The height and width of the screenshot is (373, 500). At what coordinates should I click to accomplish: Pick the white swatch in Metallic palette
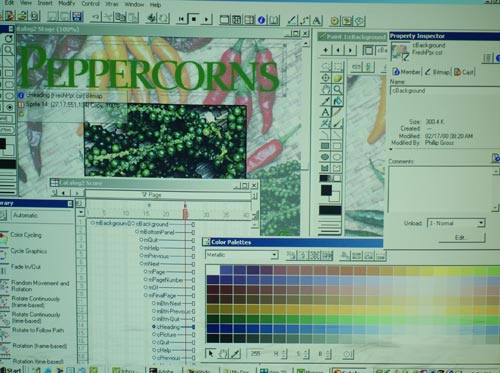point(213,270)
